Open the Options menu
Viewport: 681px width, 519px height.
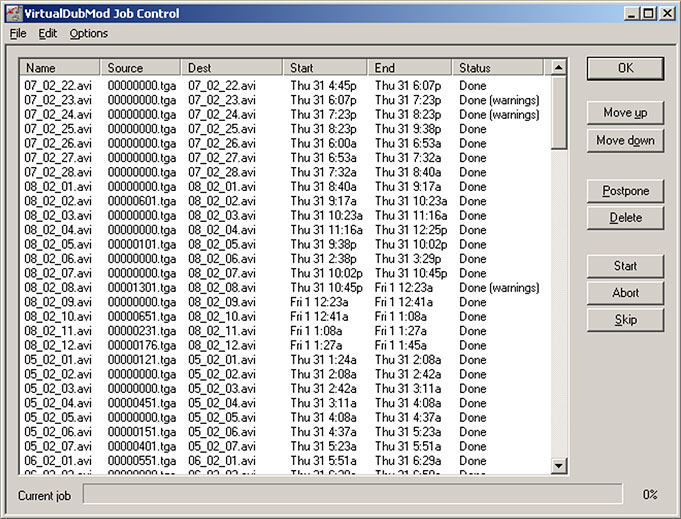tap(88, 33)
